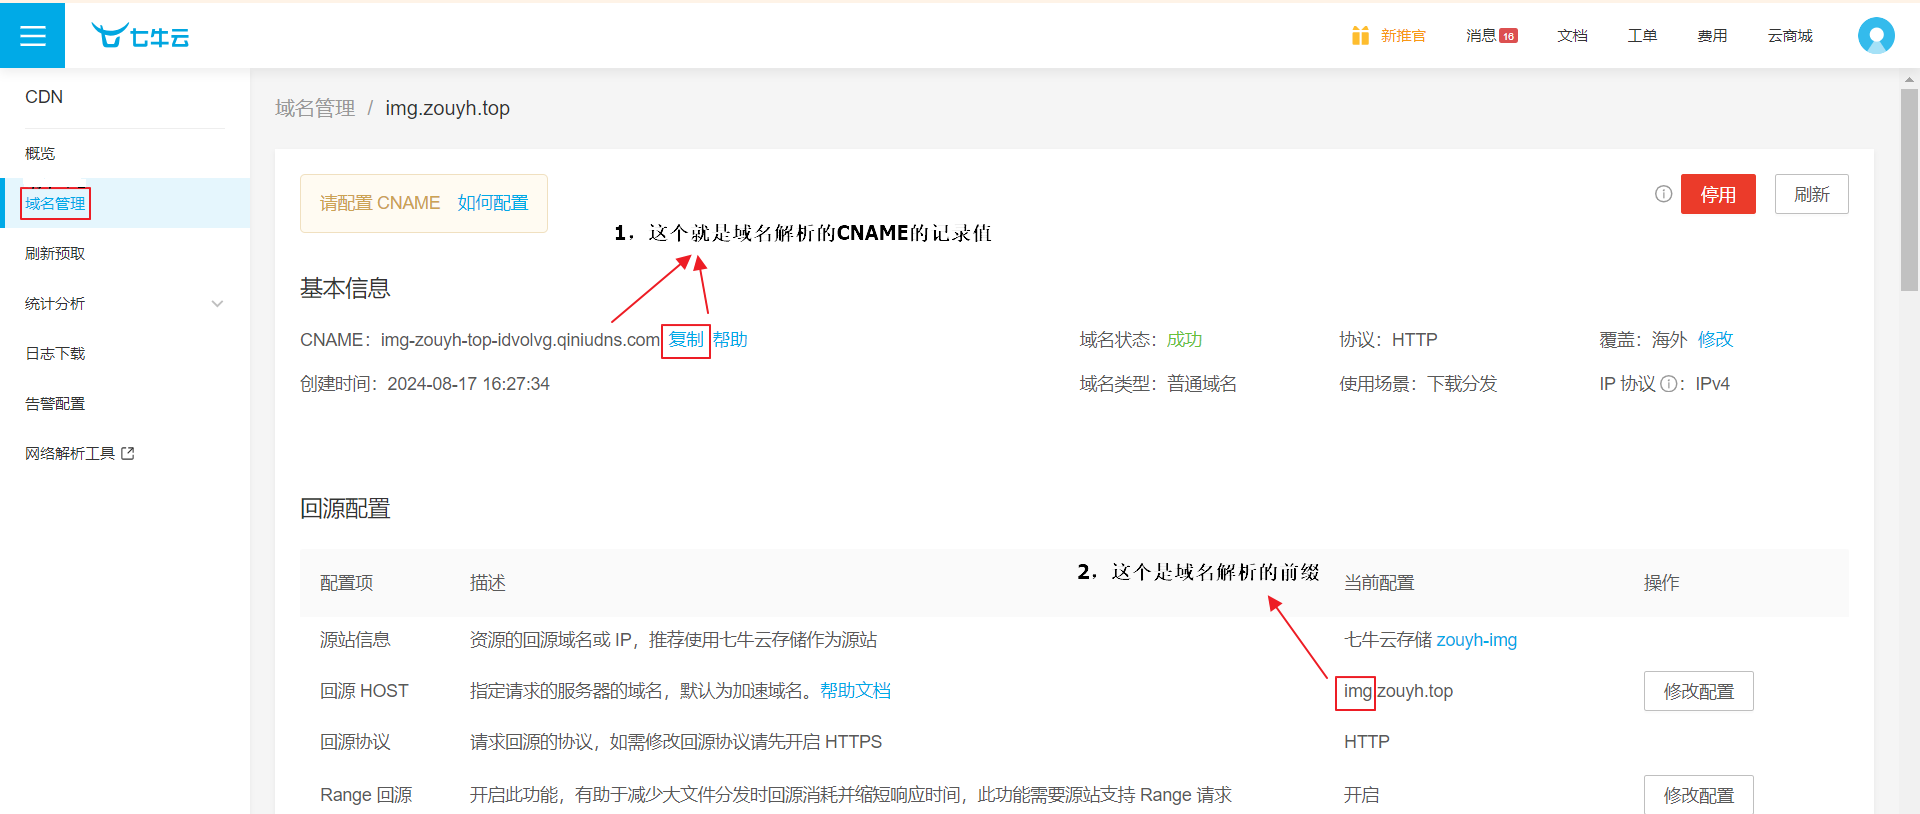Click the info icon beside 停用 button
The image size is (1920, 814).
tap(1663, 194)
